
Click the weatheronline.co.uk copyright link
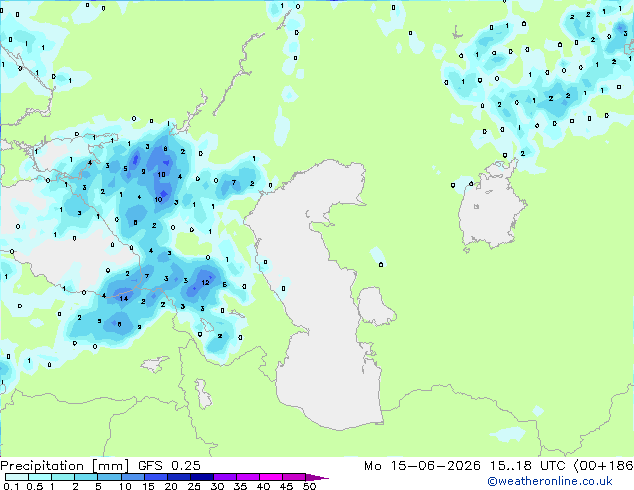point(550,481)
